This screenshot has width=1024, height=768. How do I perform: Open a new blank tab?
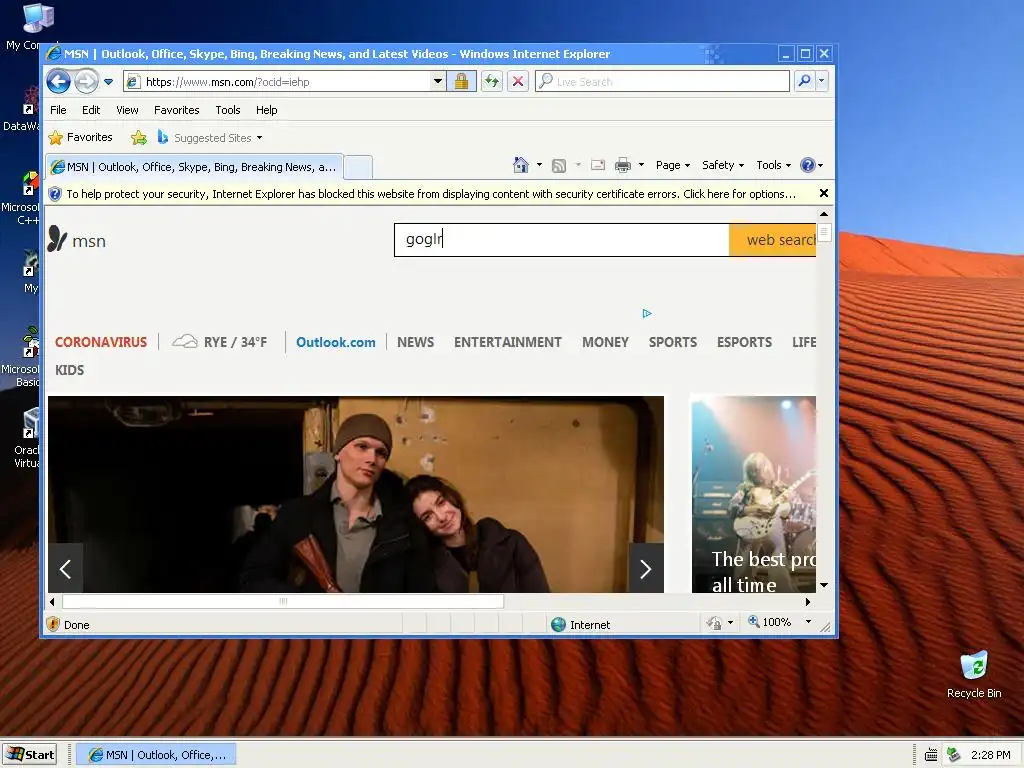coord(358,167)
